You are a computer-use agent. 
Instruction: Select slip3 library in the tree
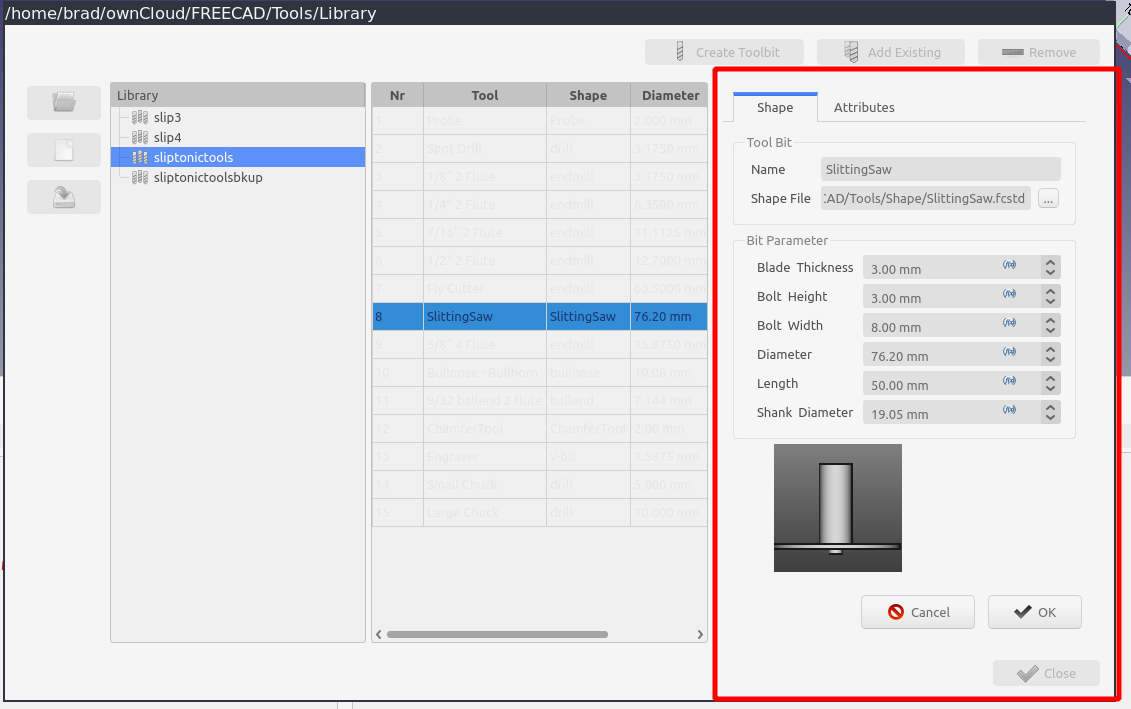tap(167, 117)
